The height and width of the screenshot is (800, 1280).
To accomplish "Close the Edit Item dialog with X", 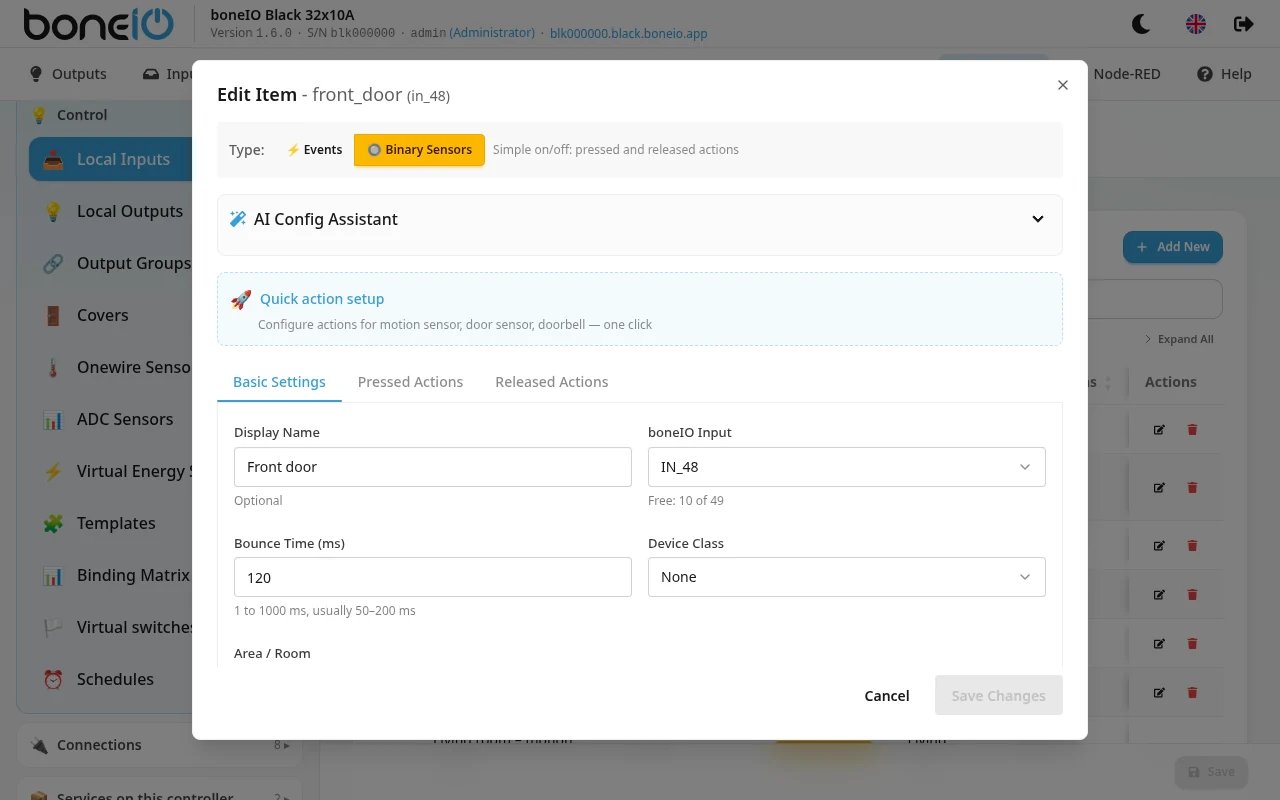I will [x=1063, y=85].
